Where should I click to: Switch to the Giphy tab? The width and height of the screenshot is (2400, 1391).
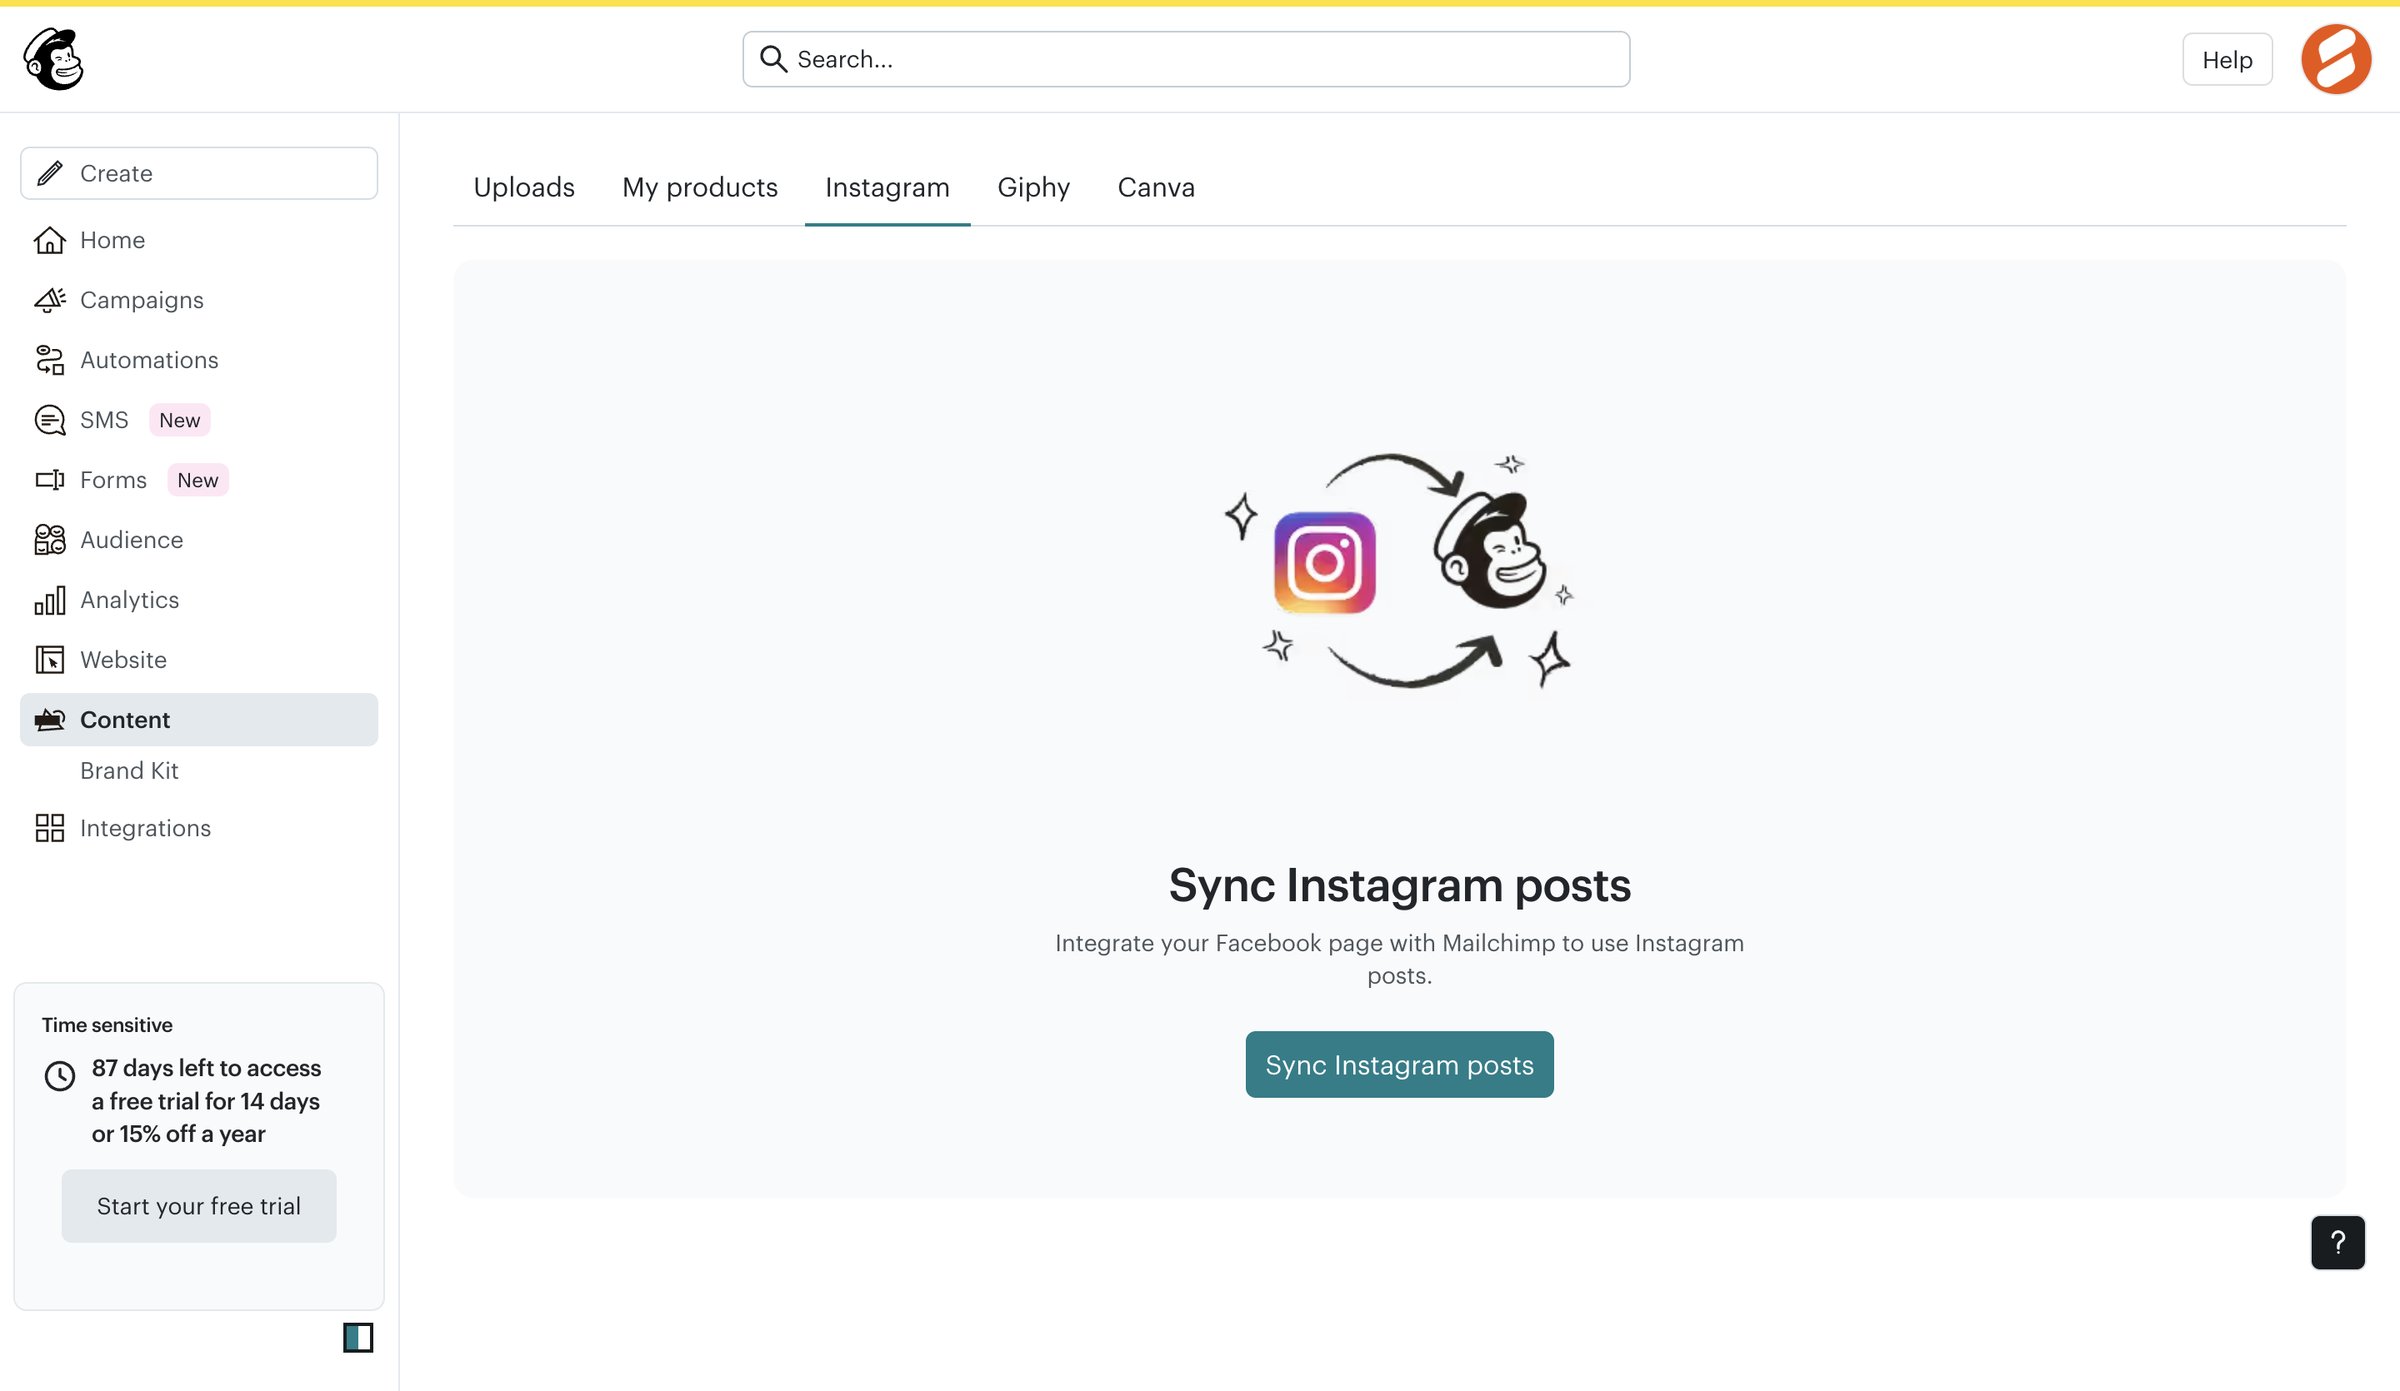[1033, 187]
